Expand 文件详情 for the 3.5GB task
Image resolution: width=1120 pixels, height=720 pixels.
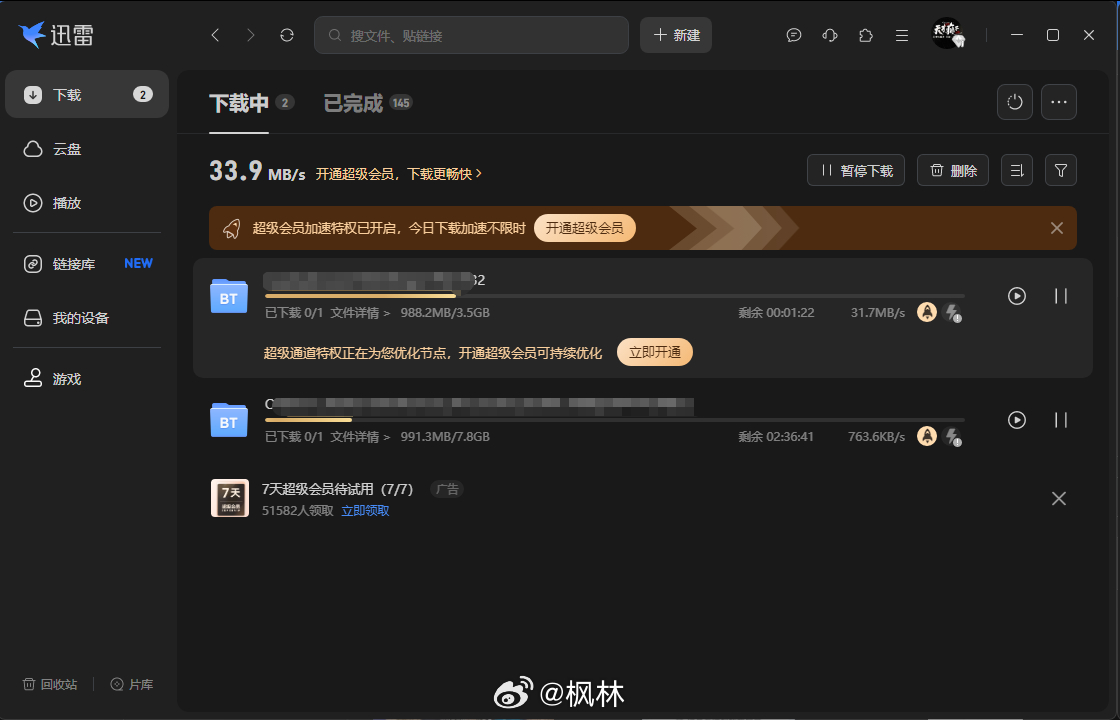(x=360, y=313)
